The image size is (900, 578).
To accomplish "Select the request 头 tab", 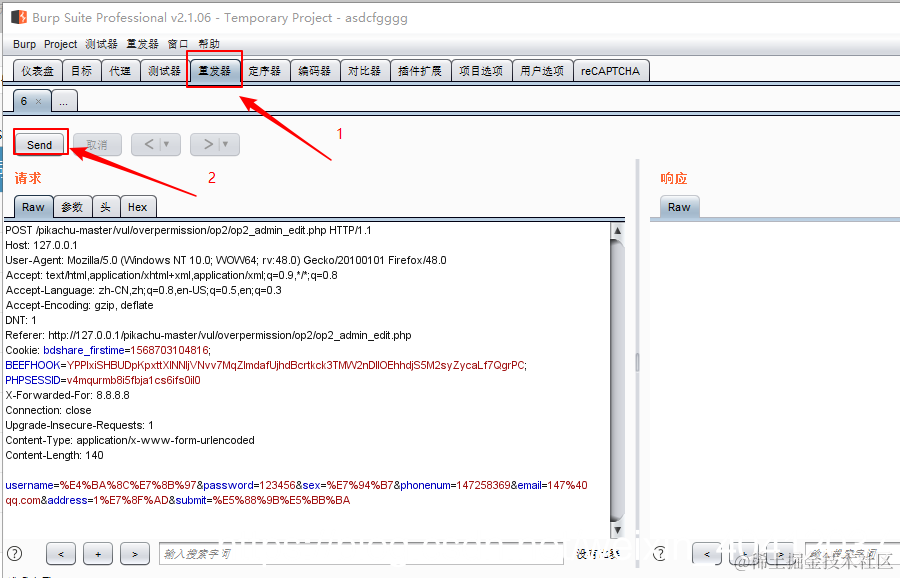I will point(106,207).
